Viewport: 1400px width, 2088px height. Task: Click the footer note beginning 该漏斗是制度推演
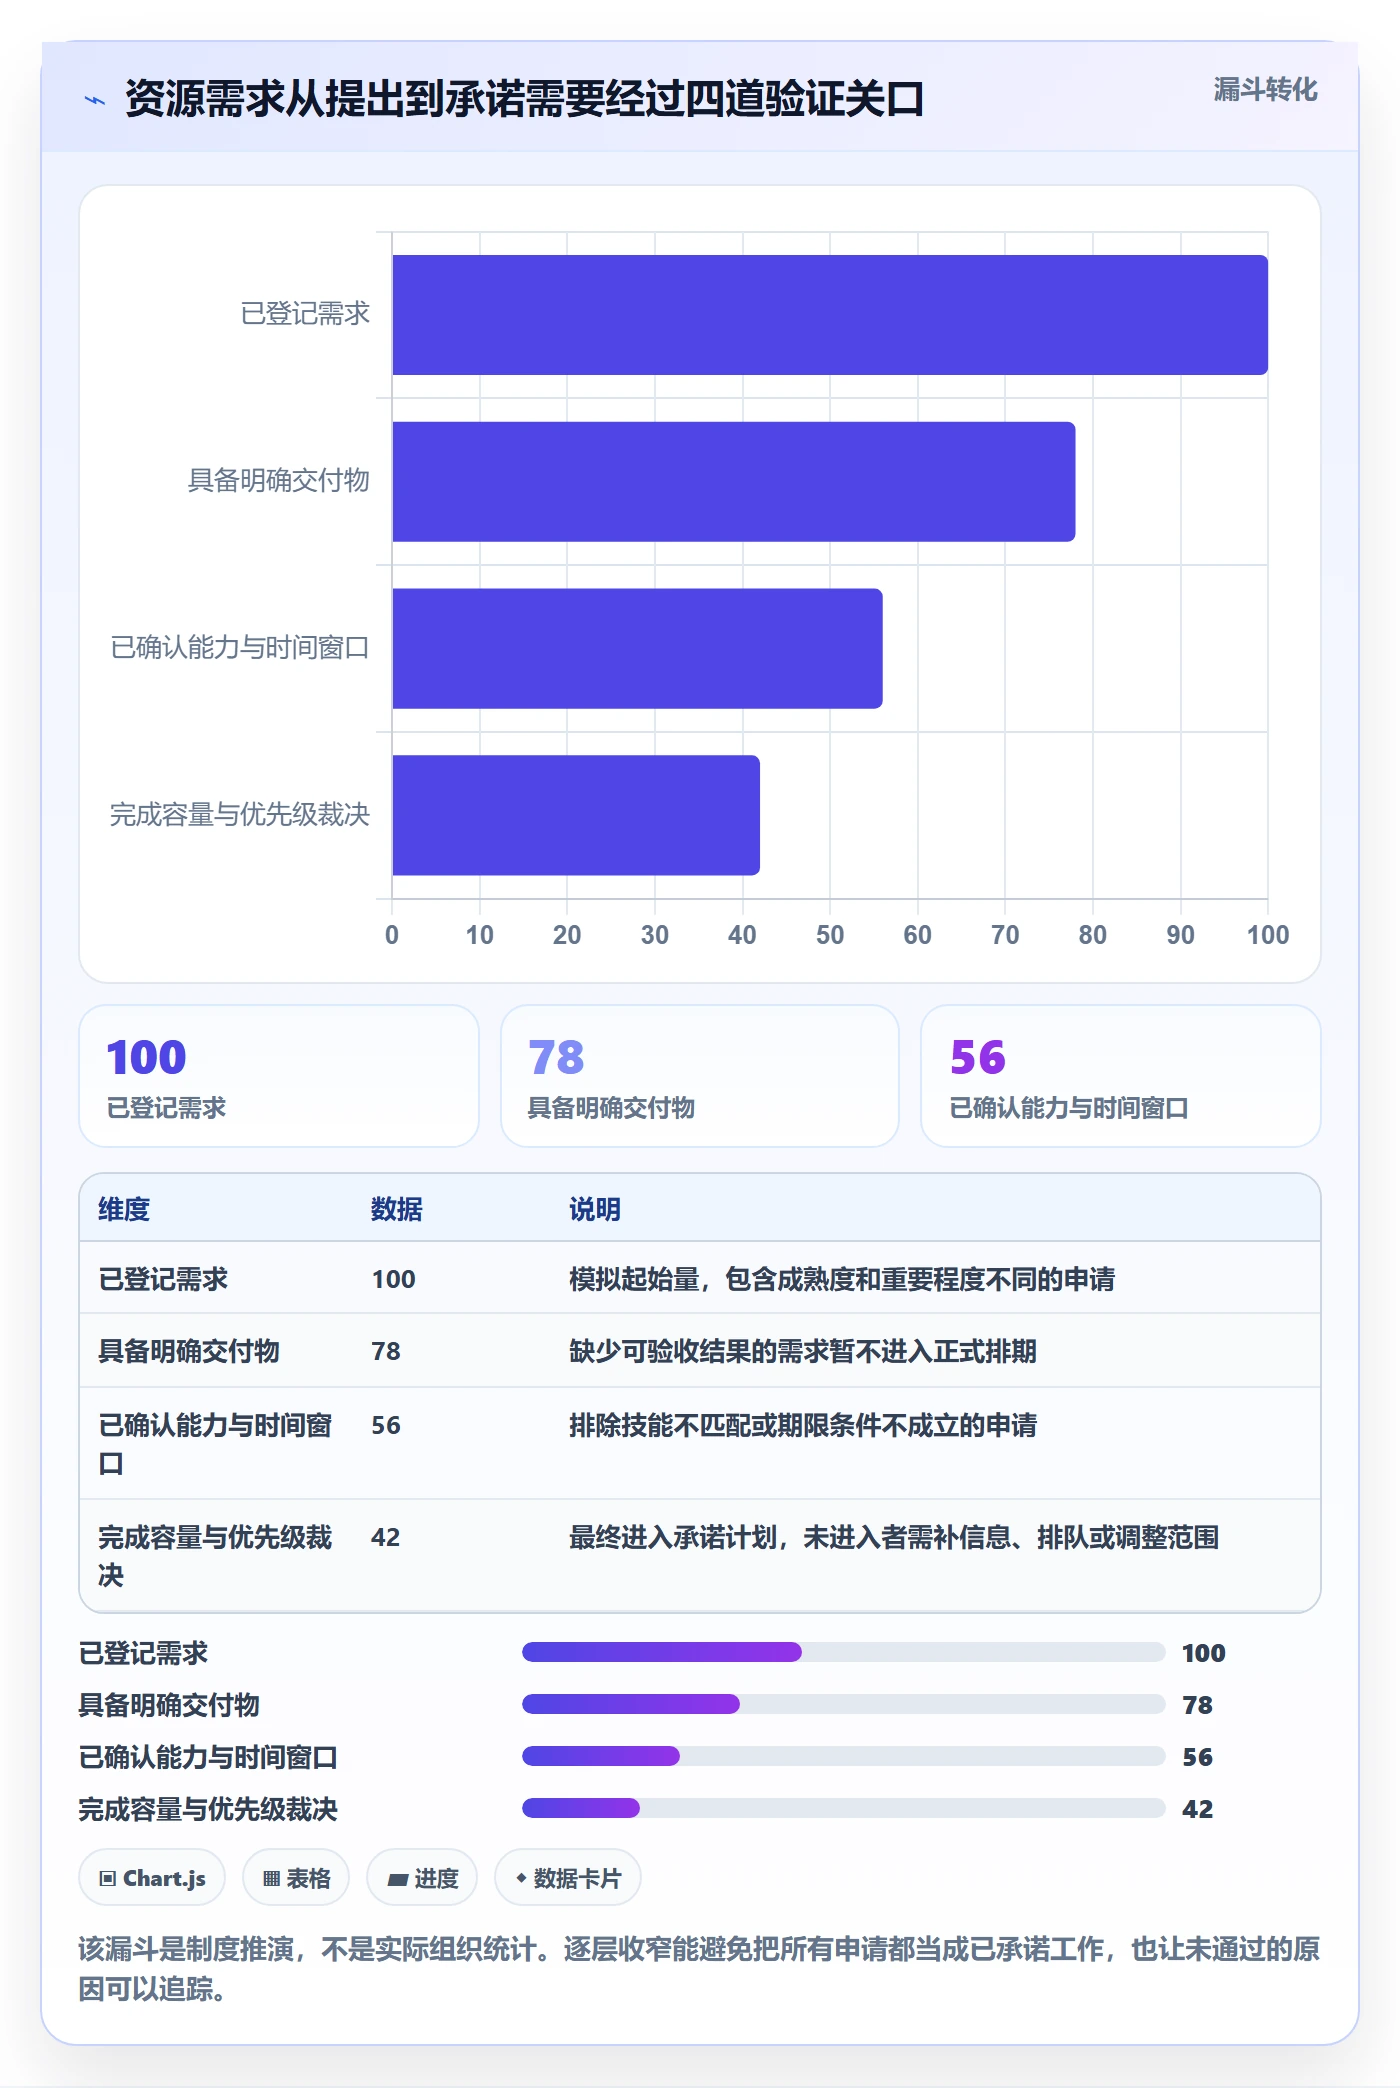(x=699, y=1968)
